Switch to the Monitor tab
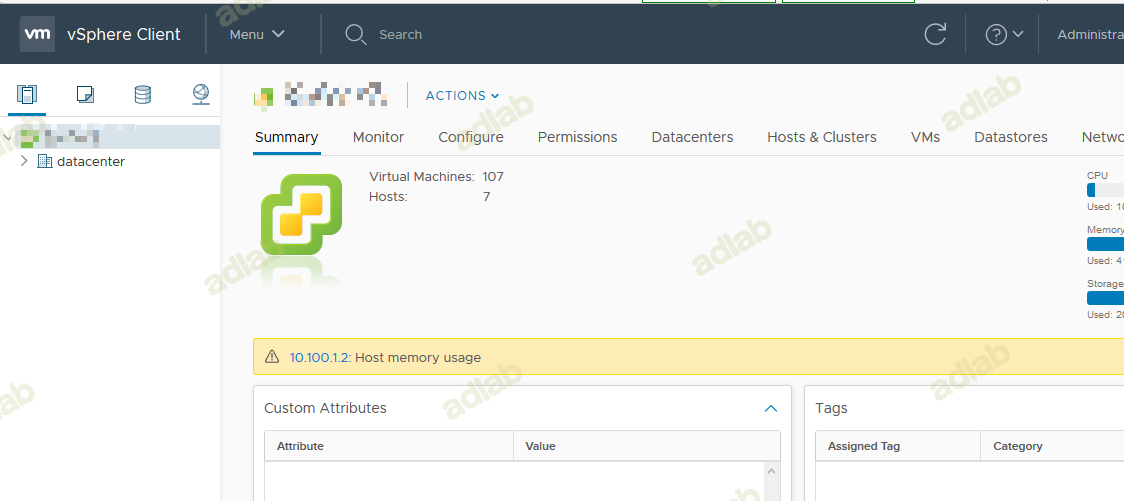This screenshot has height=501, width=1124. pyautogui.click(x=378, y=137)
